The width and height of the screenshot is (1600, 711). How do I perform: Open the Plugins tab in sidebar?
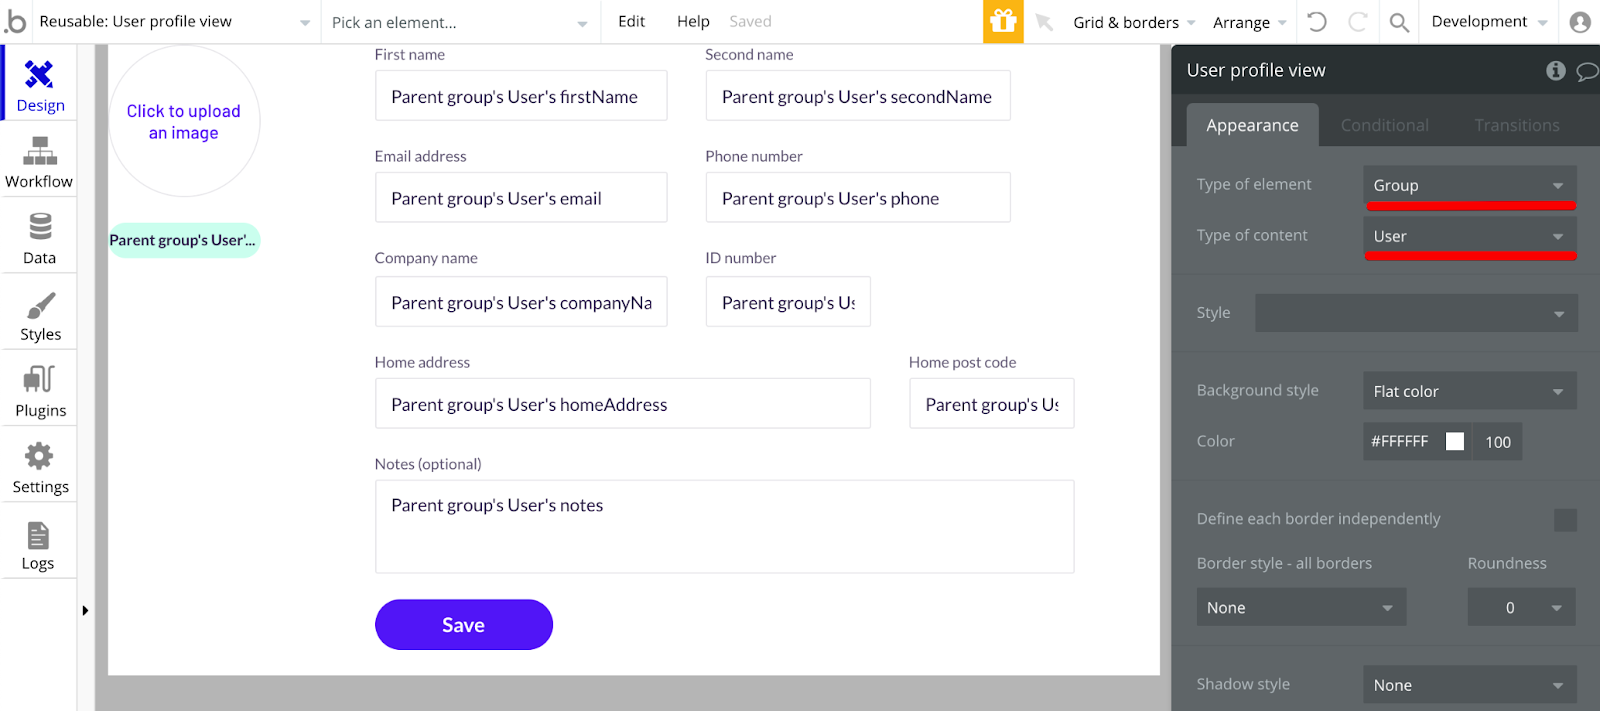(x=40, y=390)
